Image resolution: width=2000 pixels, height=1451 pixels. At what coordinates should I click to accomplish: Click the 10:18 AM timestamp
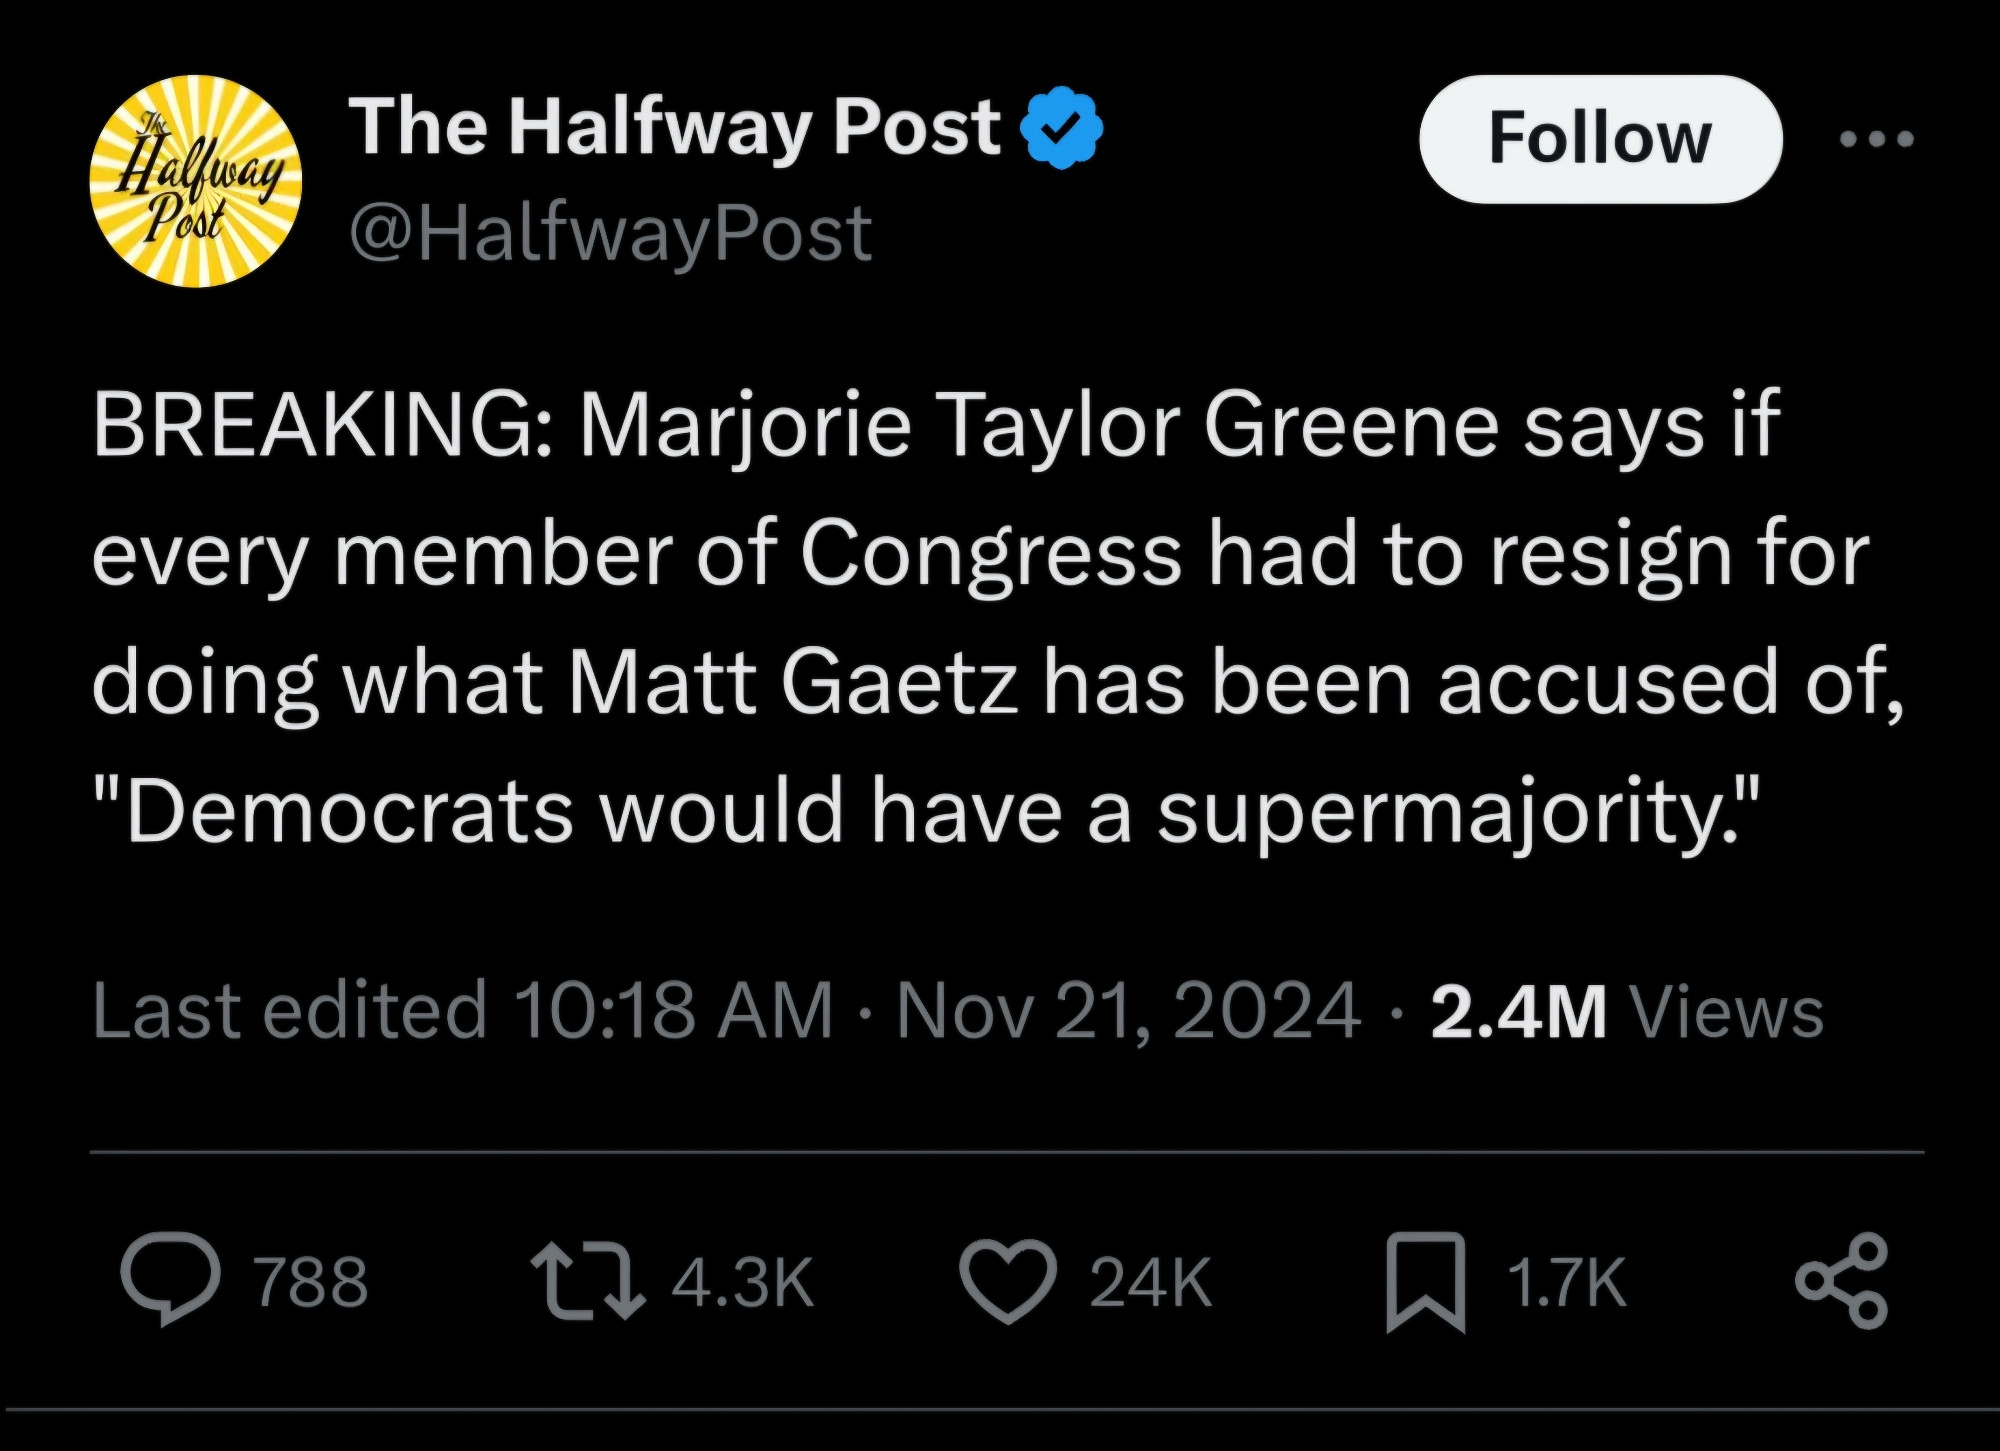click(x=673, y=1011)
